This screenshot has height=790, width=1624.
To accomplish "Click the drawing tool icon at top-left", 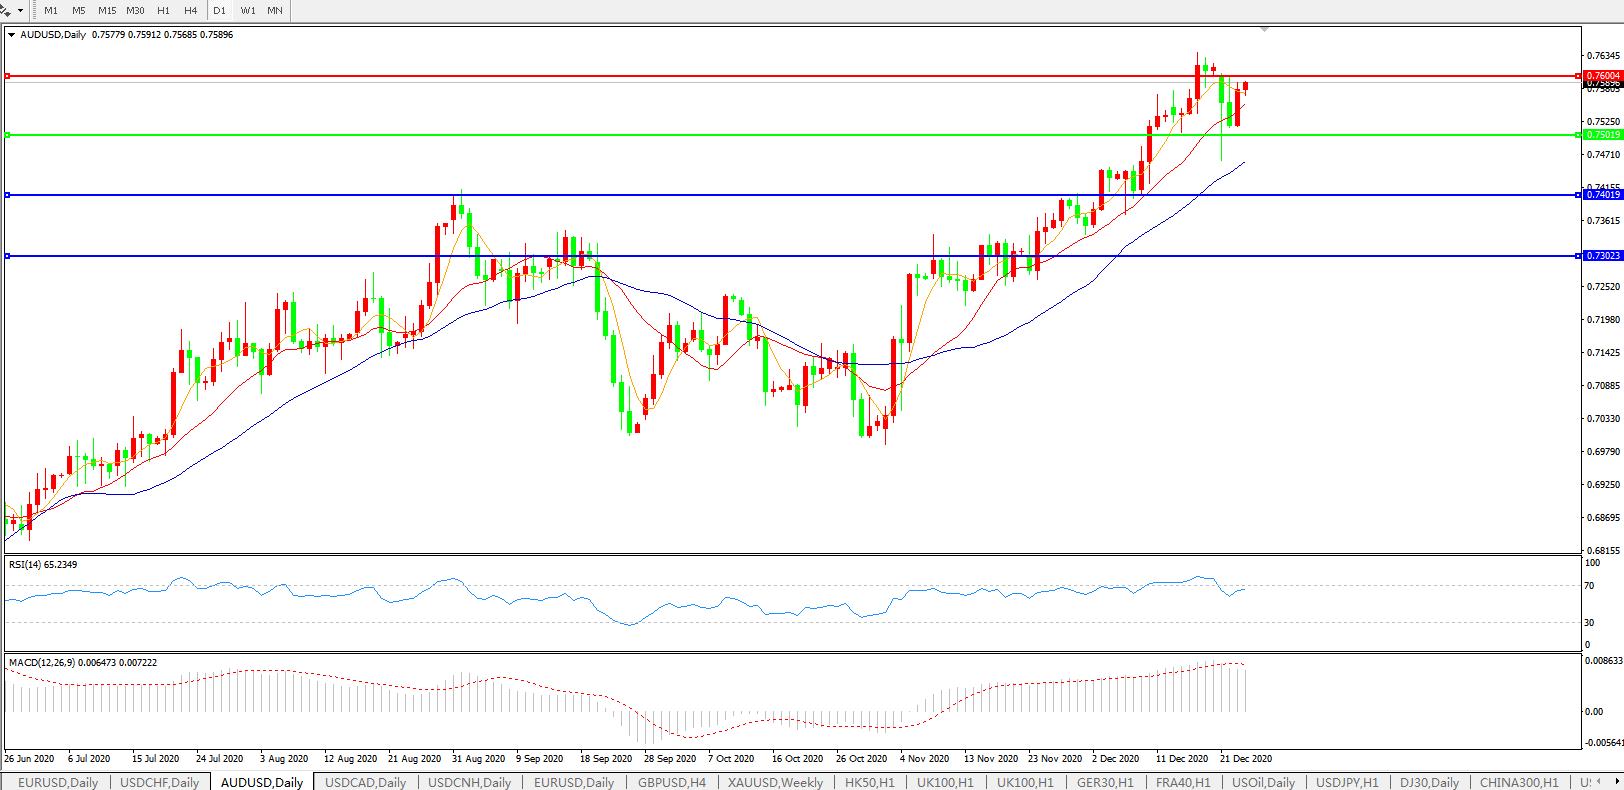I will click(x=6, y=11).
